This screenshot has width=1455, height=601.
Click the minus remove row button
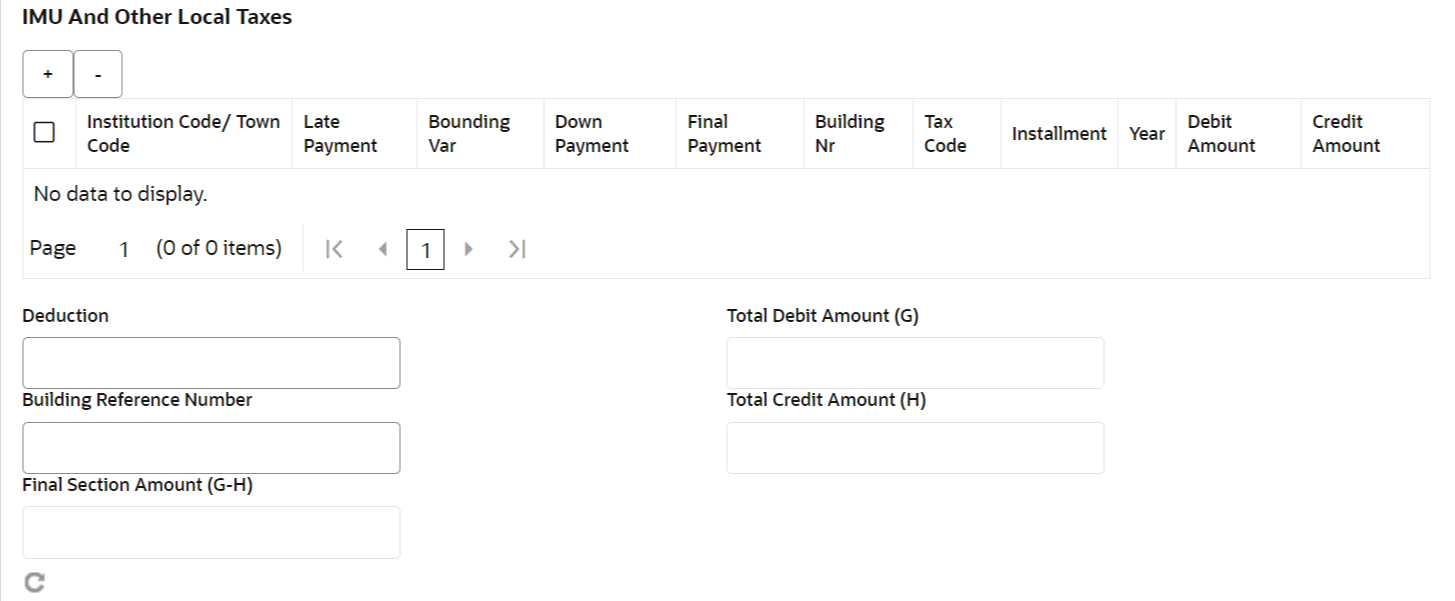pyautogui.click(x=98, y=74)
